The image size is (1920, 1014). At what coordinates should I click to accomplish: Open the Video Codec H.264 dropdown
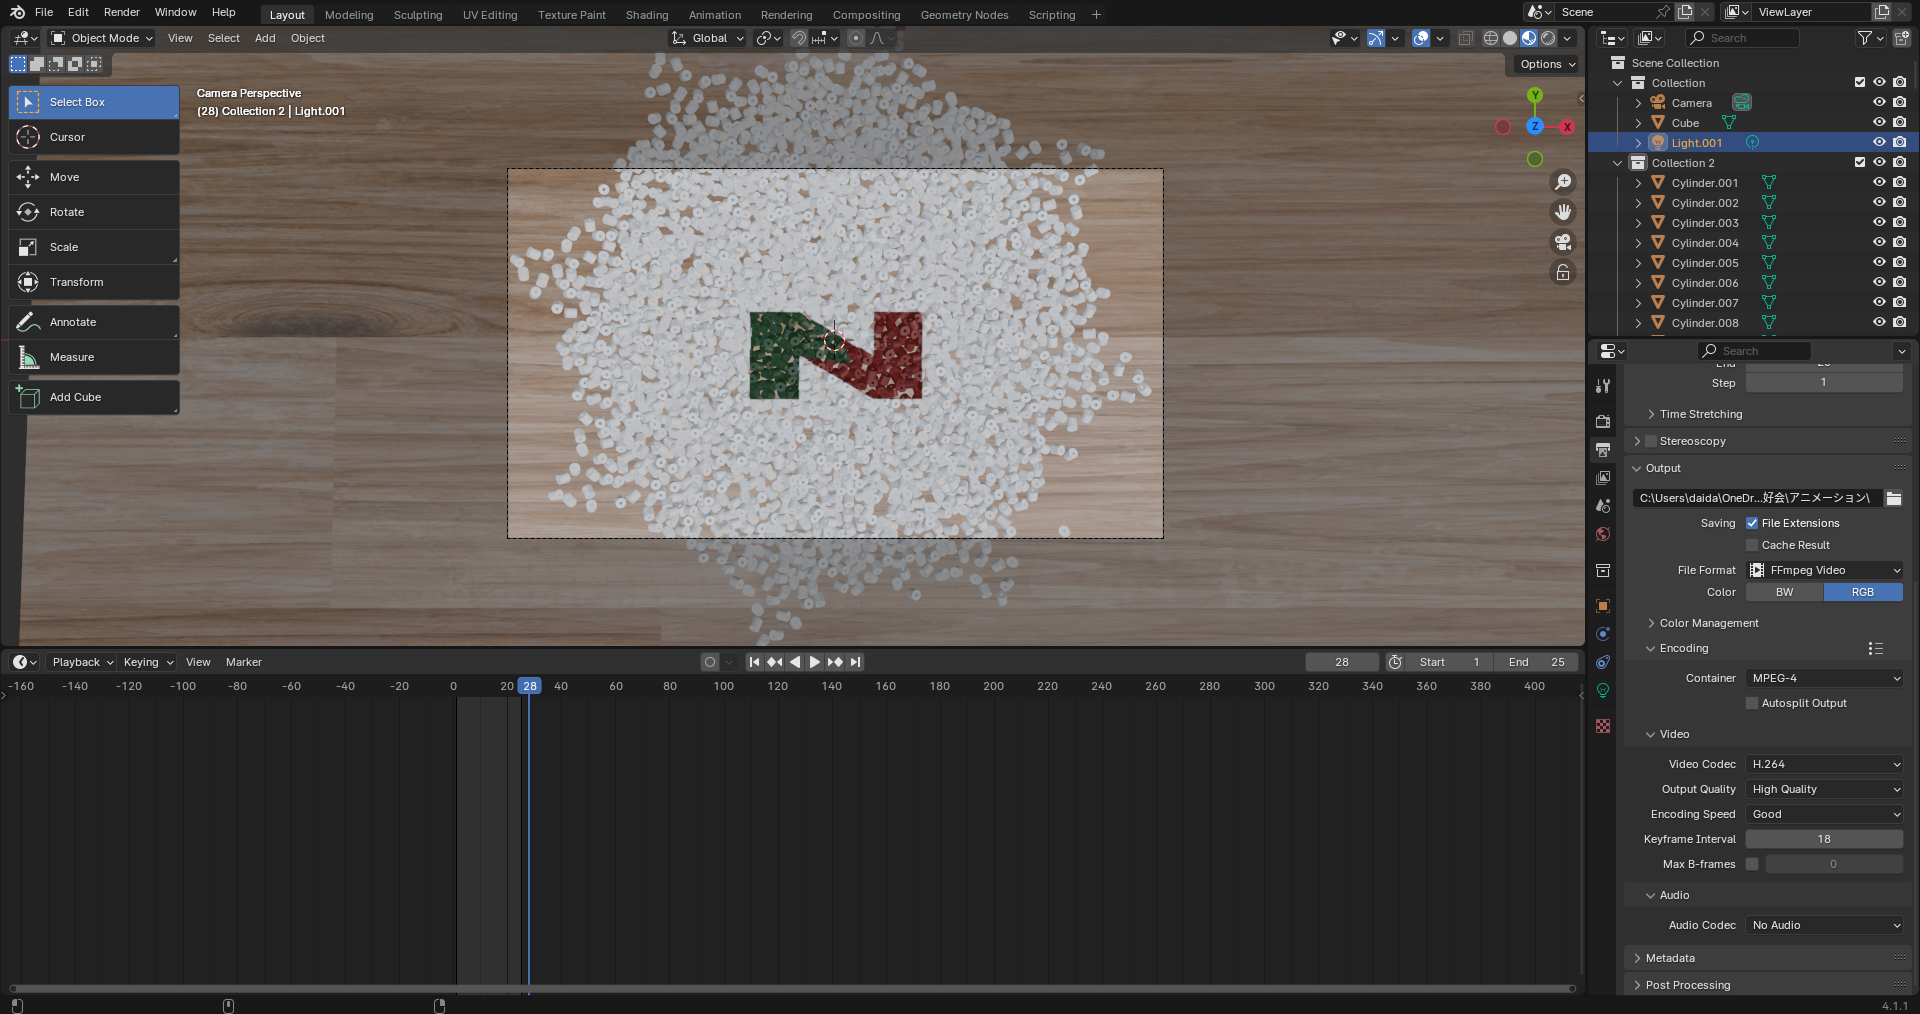point(1825,764)
